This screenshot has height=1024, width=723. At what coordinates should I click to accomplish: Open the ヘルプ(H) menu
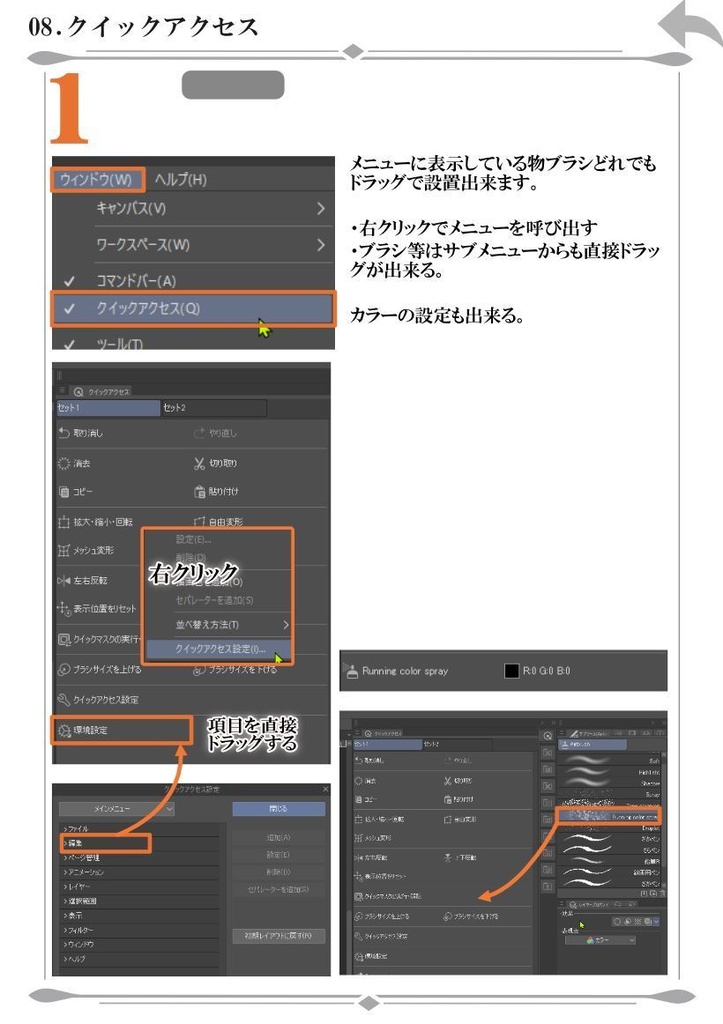(181, 180)
